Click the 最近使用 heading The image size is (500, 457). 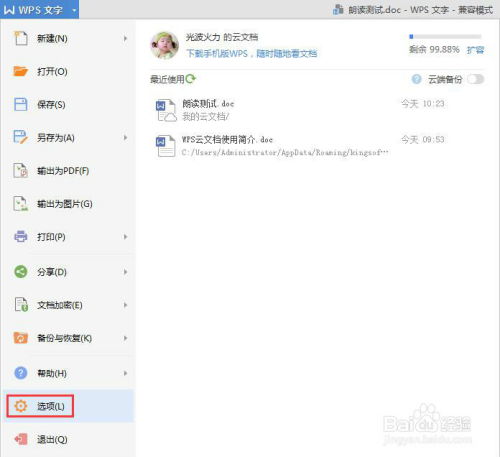[167, 79]
